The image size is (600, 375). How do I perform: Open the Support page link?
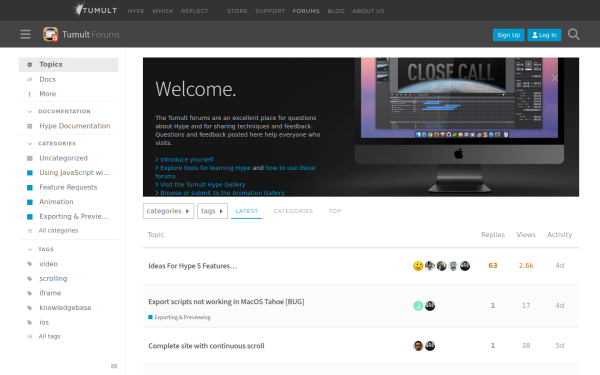pos(270,11)
